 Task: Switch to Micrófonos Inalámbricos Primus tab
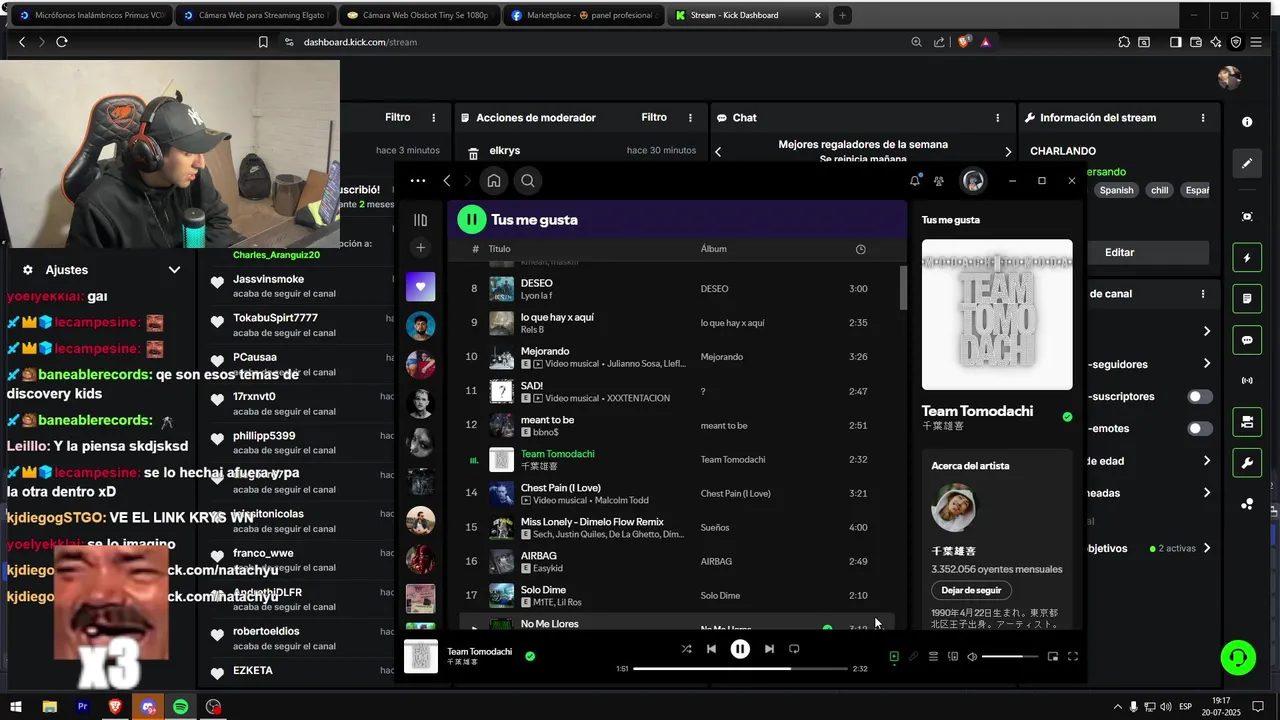90,15
